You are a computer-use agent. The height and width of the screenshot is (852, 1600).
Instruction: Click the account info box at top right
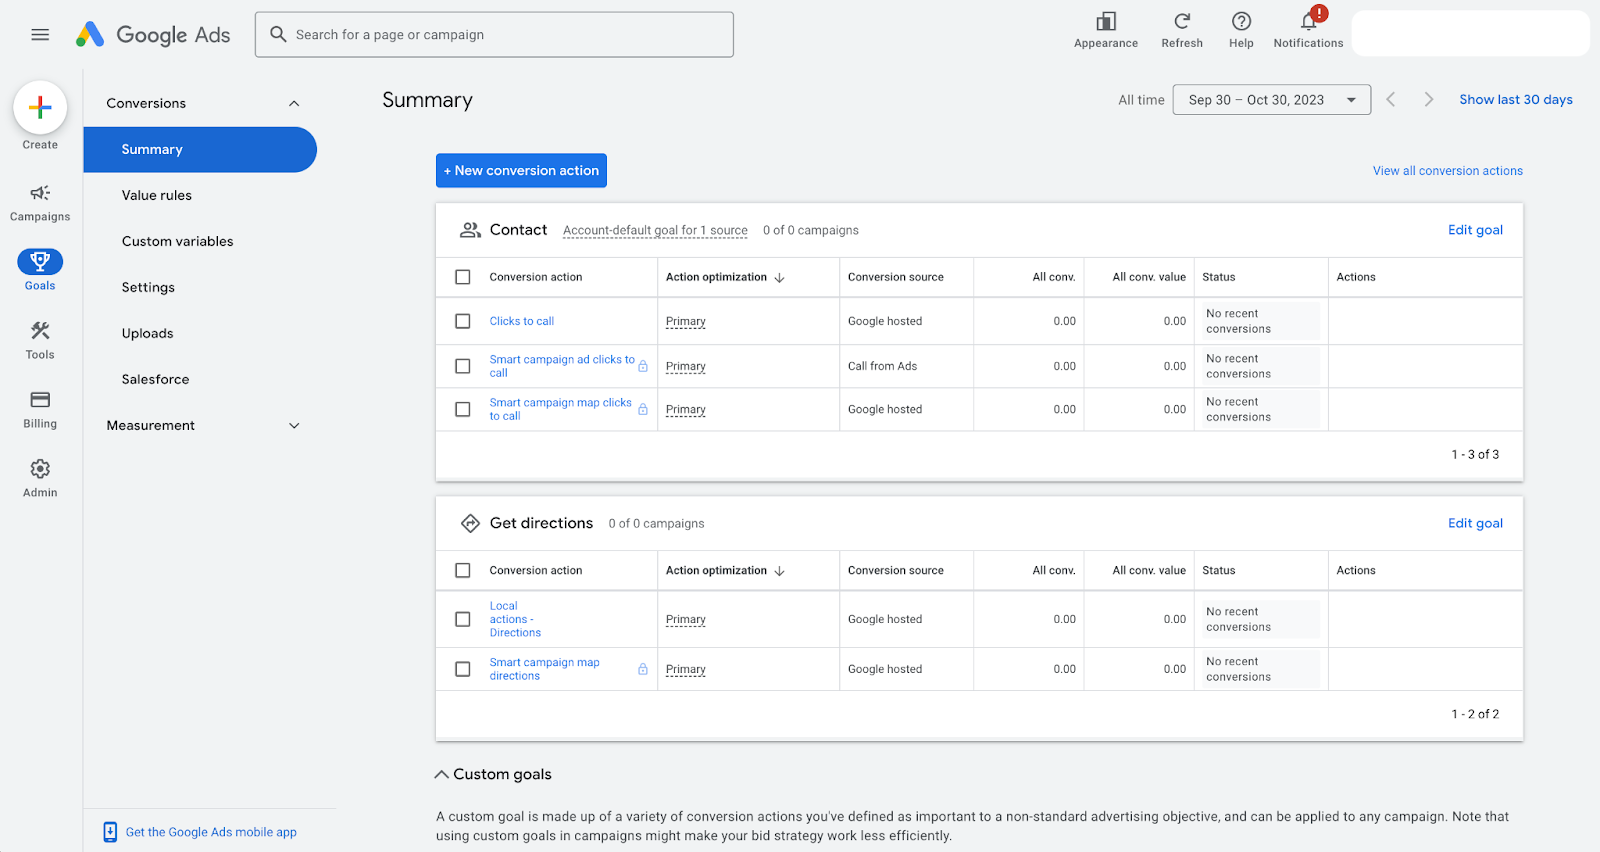coord(1470,33)
